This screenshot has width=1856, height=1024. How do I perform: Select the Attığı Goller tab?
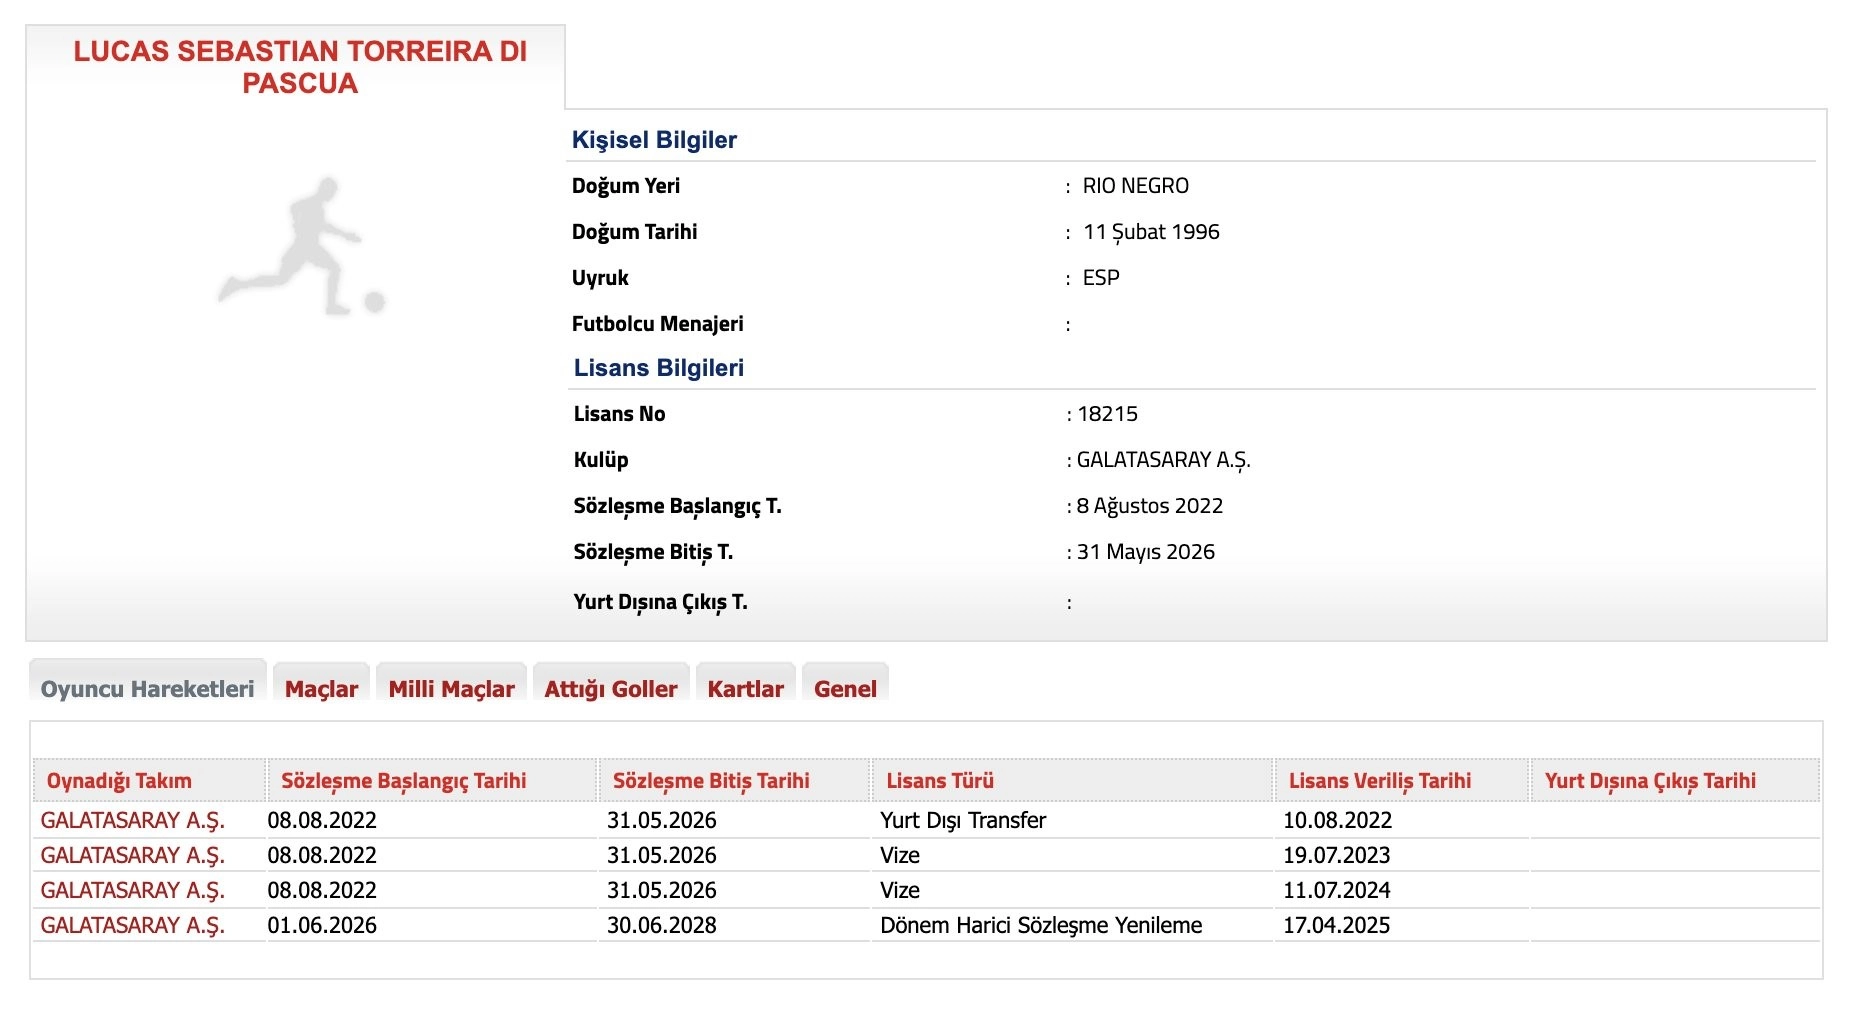610,688
